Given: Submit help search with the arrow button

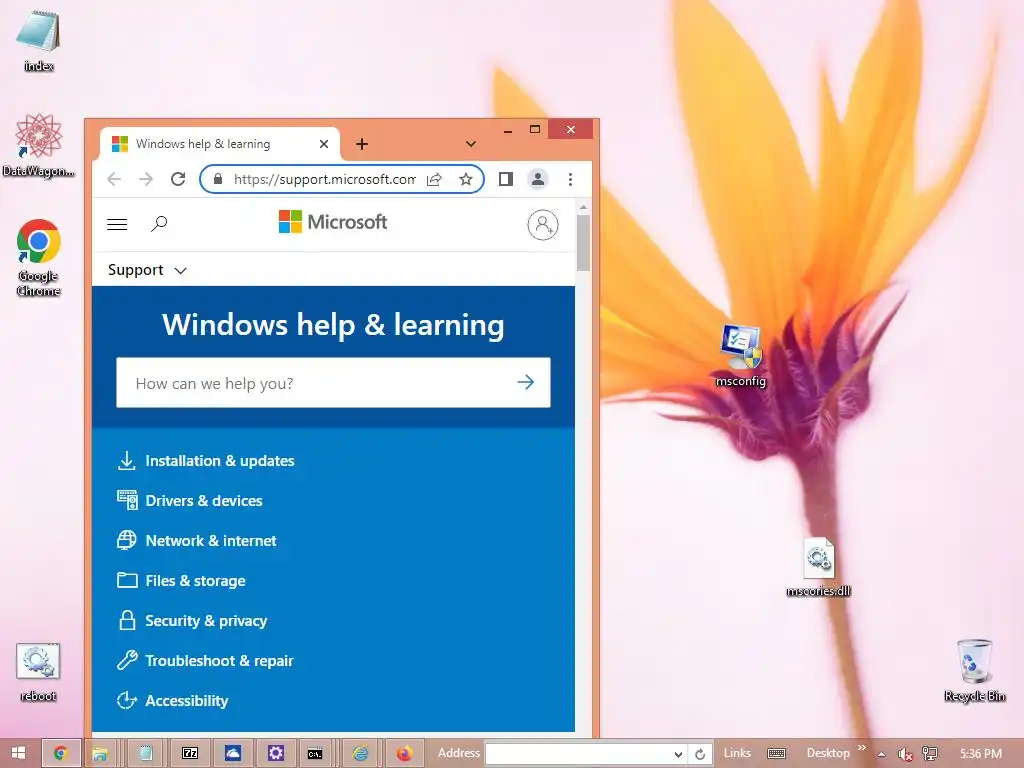Looking at the screenshot, I should pyautogui.click(x=526, y=382).
